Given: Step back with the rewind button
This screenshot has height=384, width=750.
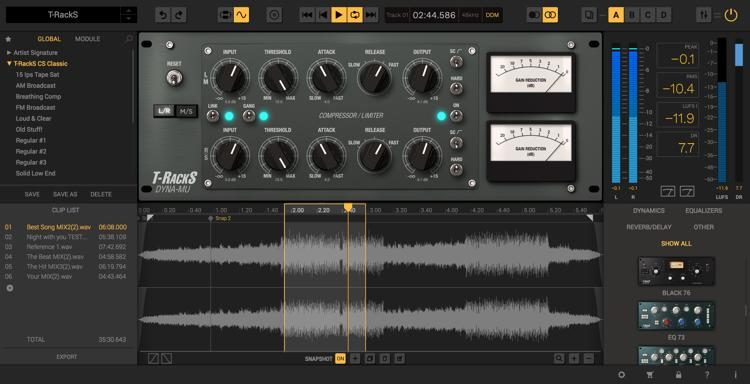Looking at the screenshot, I should (323, 15).
